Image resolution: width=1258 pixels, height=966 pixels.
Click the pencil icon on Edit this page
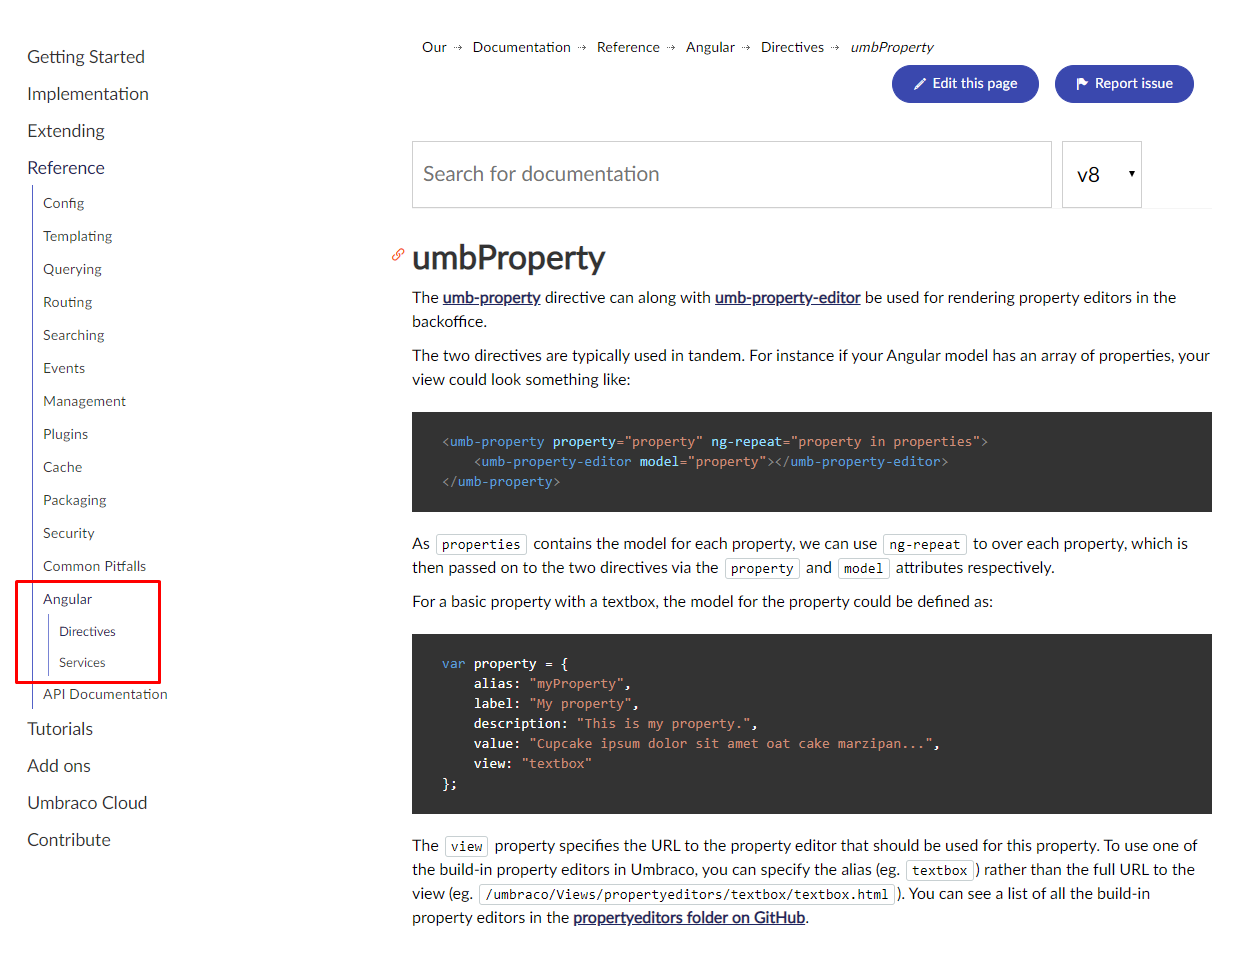pyautogui.click(x=921, y=84)
